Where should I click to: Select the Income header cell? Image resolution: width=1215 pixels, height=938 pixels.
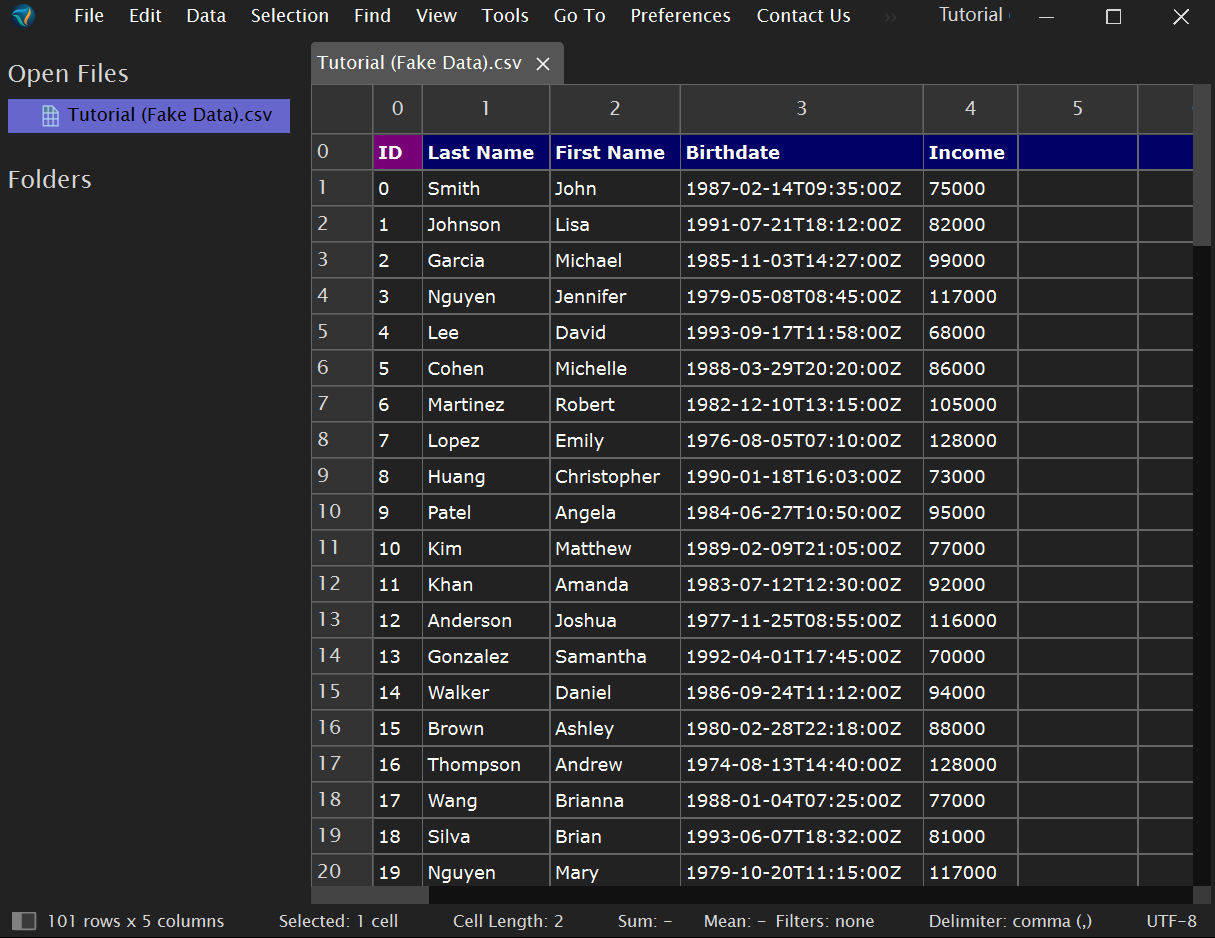966,151
